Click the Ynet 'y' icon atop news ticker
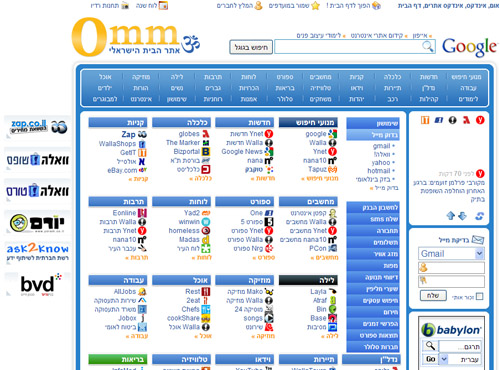Viewport: 500px width, 370px height. click(x=480, y=120)
